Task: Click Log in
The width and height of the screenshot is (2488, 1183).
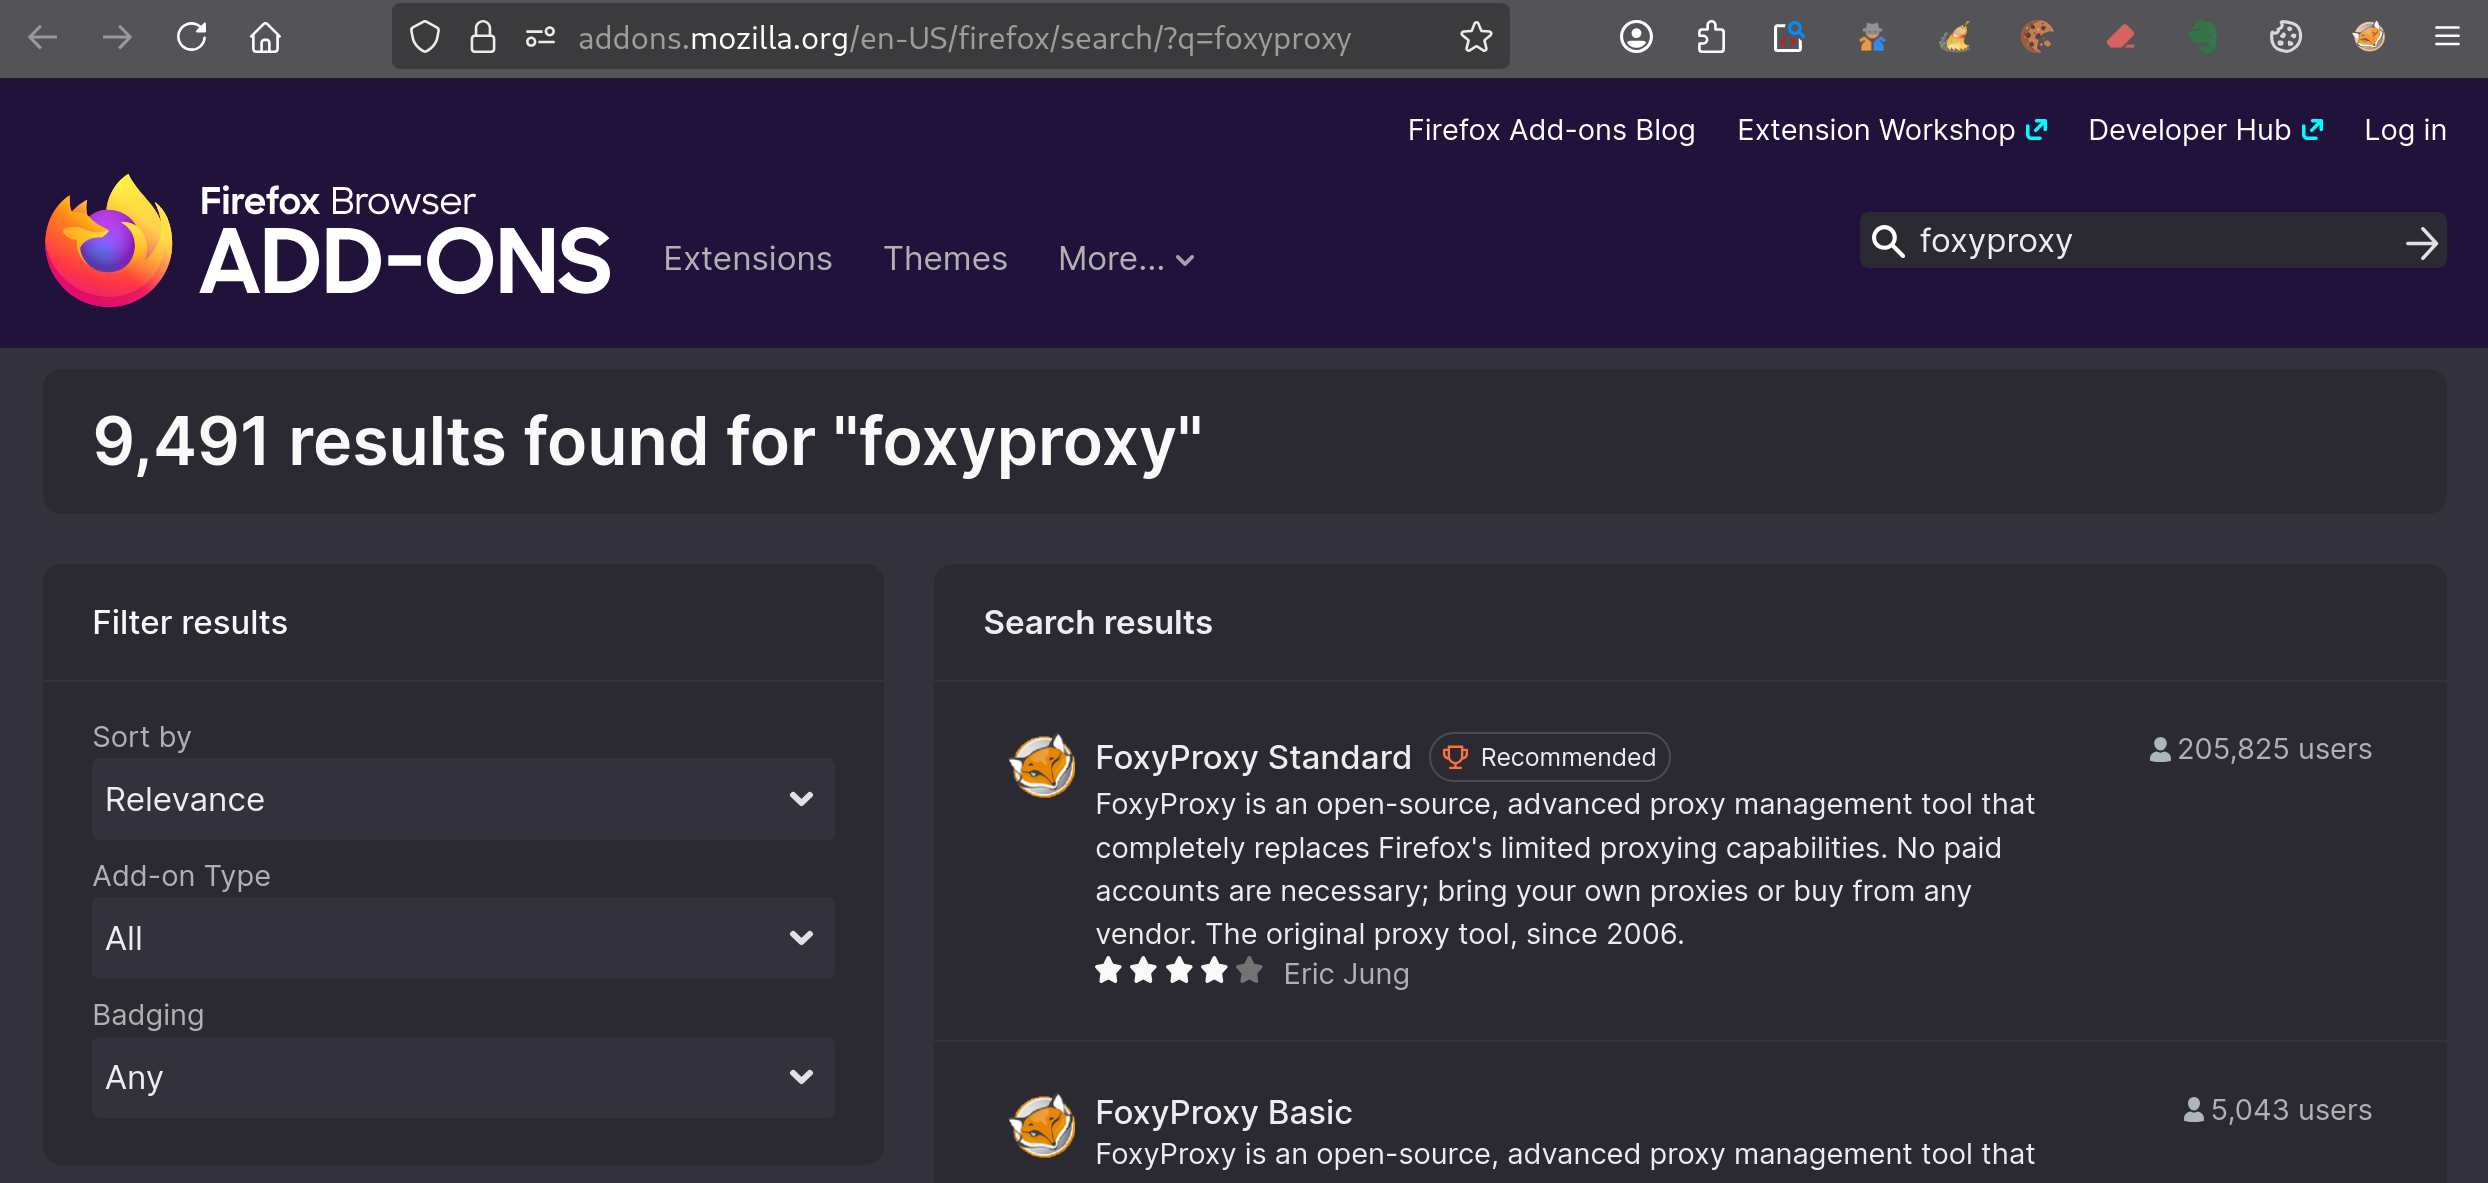Action: pos(2405,130)
